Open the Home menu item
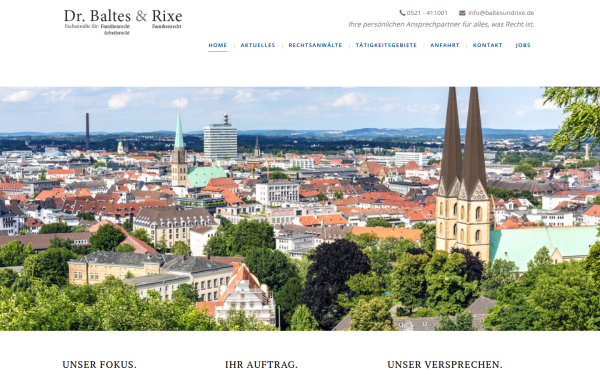 pos(218,45)
